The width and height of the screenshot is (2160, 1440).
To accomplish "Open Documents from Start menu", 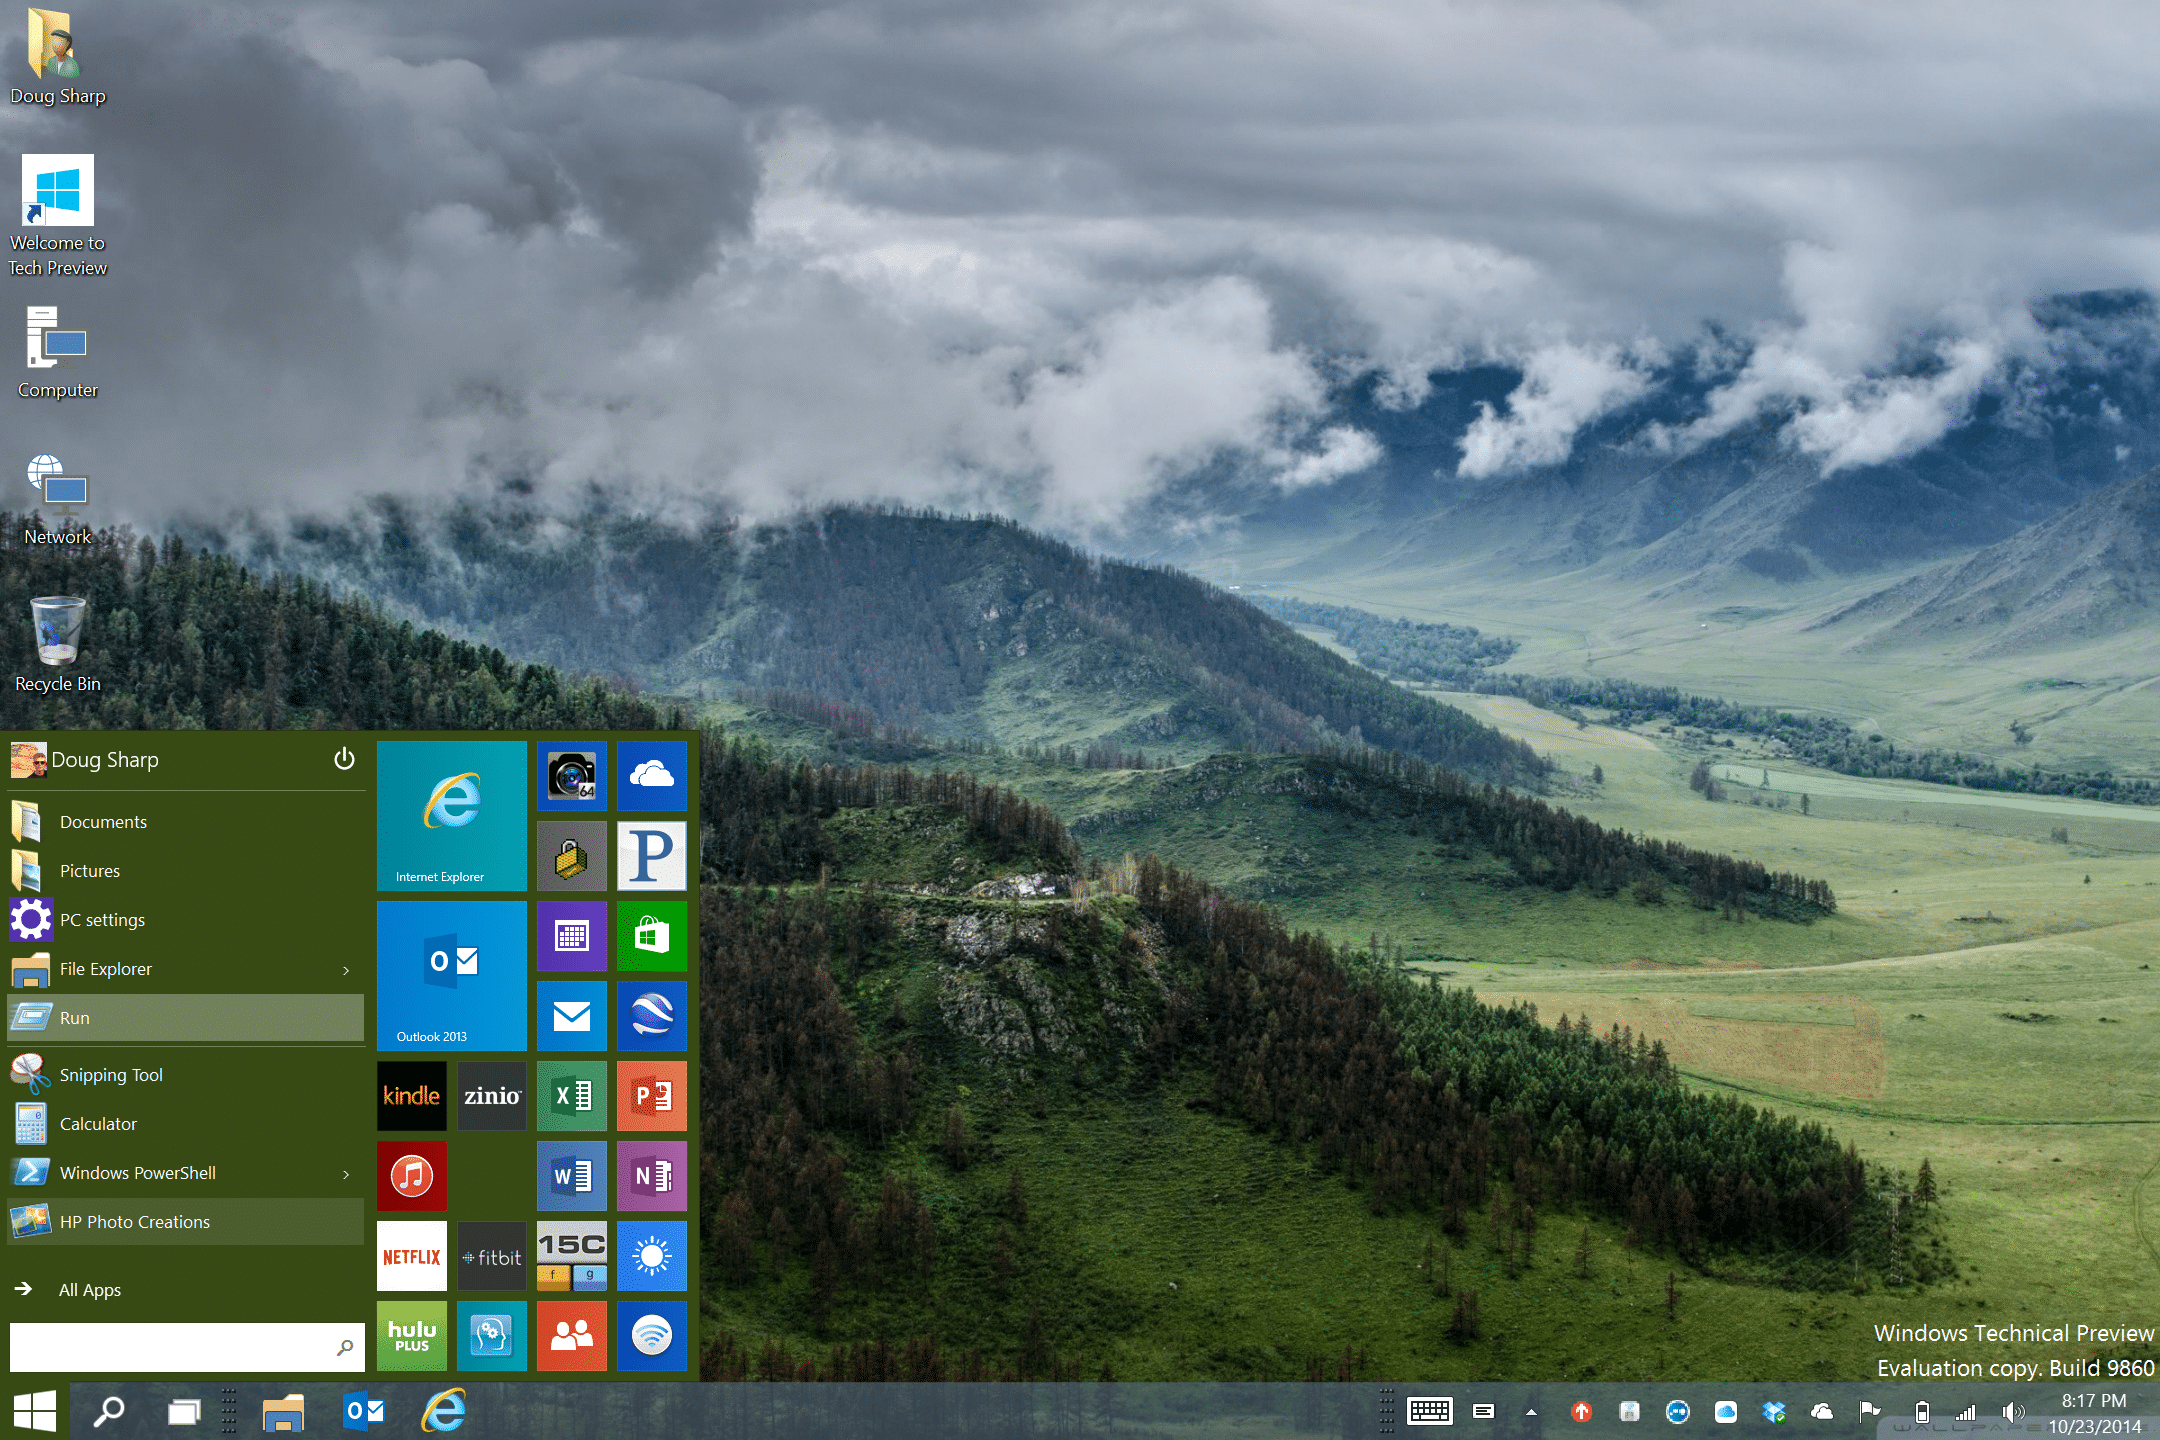I will coord(186,822).
